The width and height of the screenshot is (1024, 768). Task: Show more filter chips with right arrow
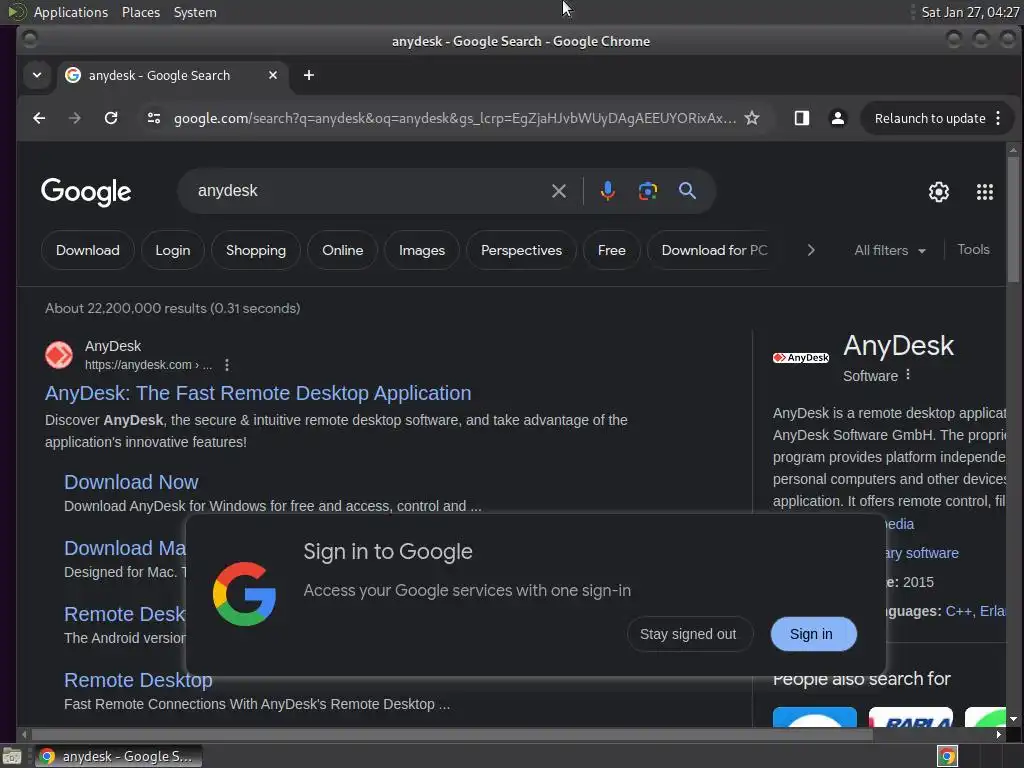[x=810, y=250]
